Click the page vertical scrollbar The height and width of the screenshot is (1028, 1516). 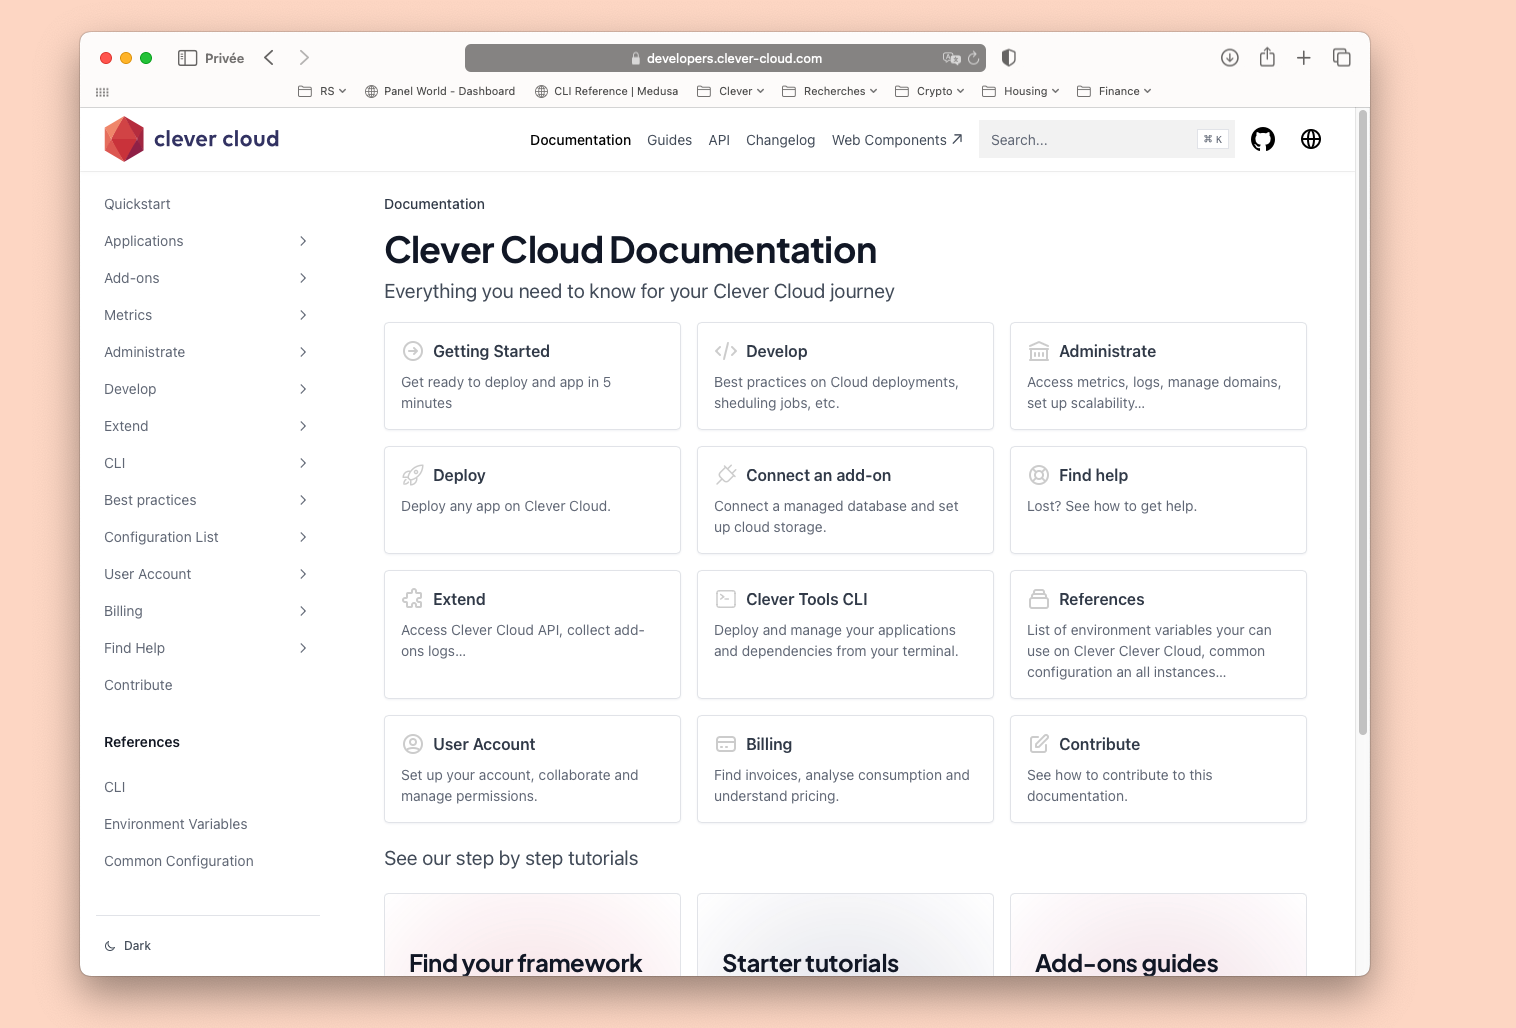1362,420
